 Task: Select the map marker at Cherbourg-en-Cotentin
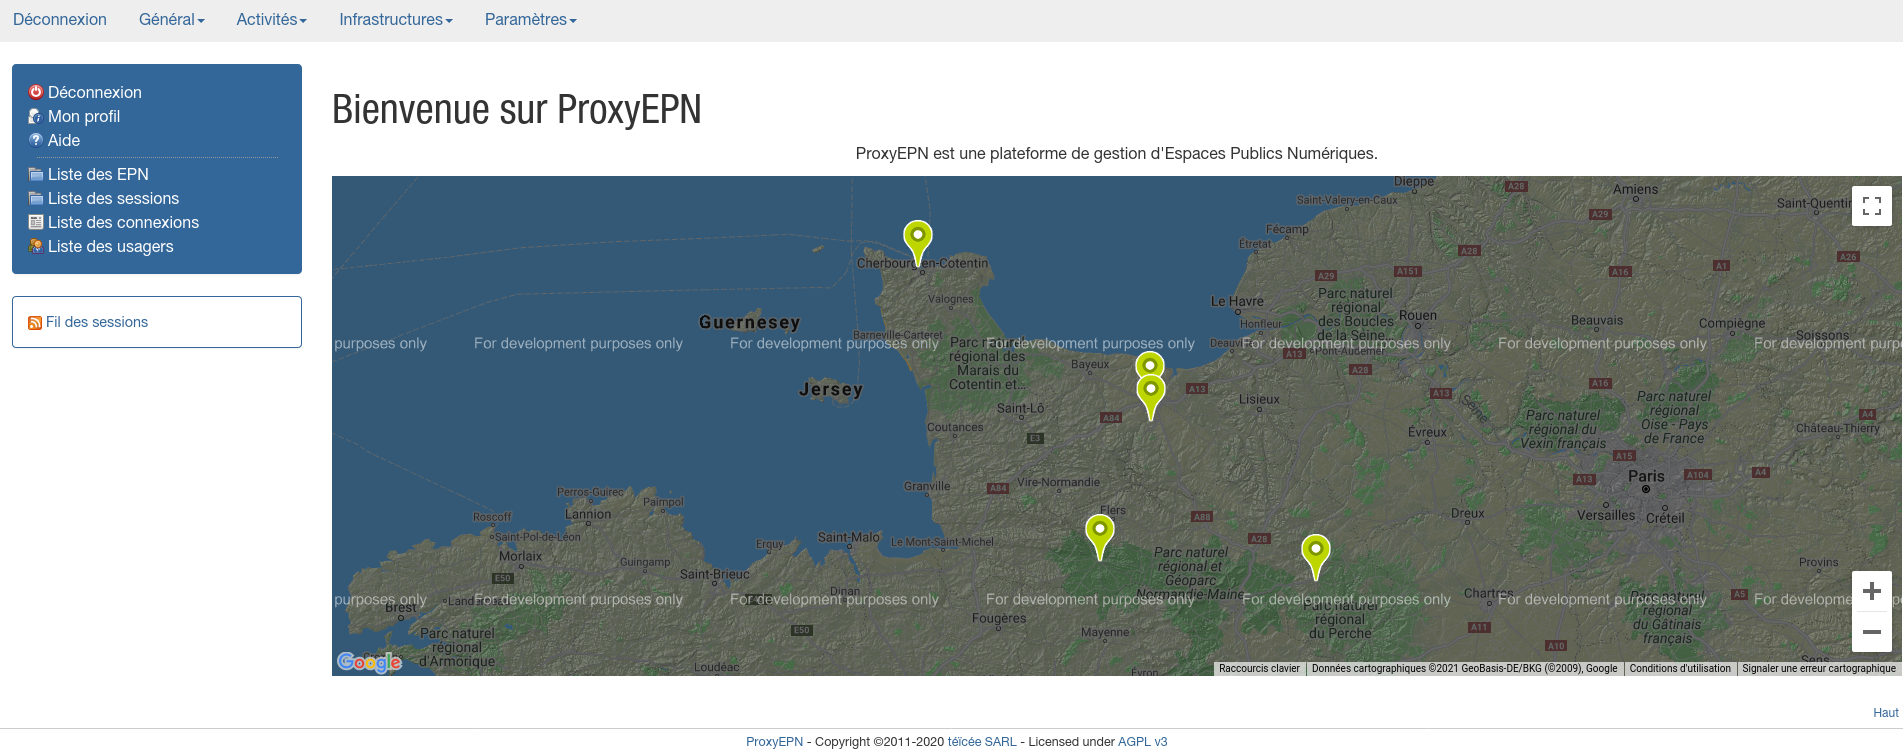click(917, 238)
